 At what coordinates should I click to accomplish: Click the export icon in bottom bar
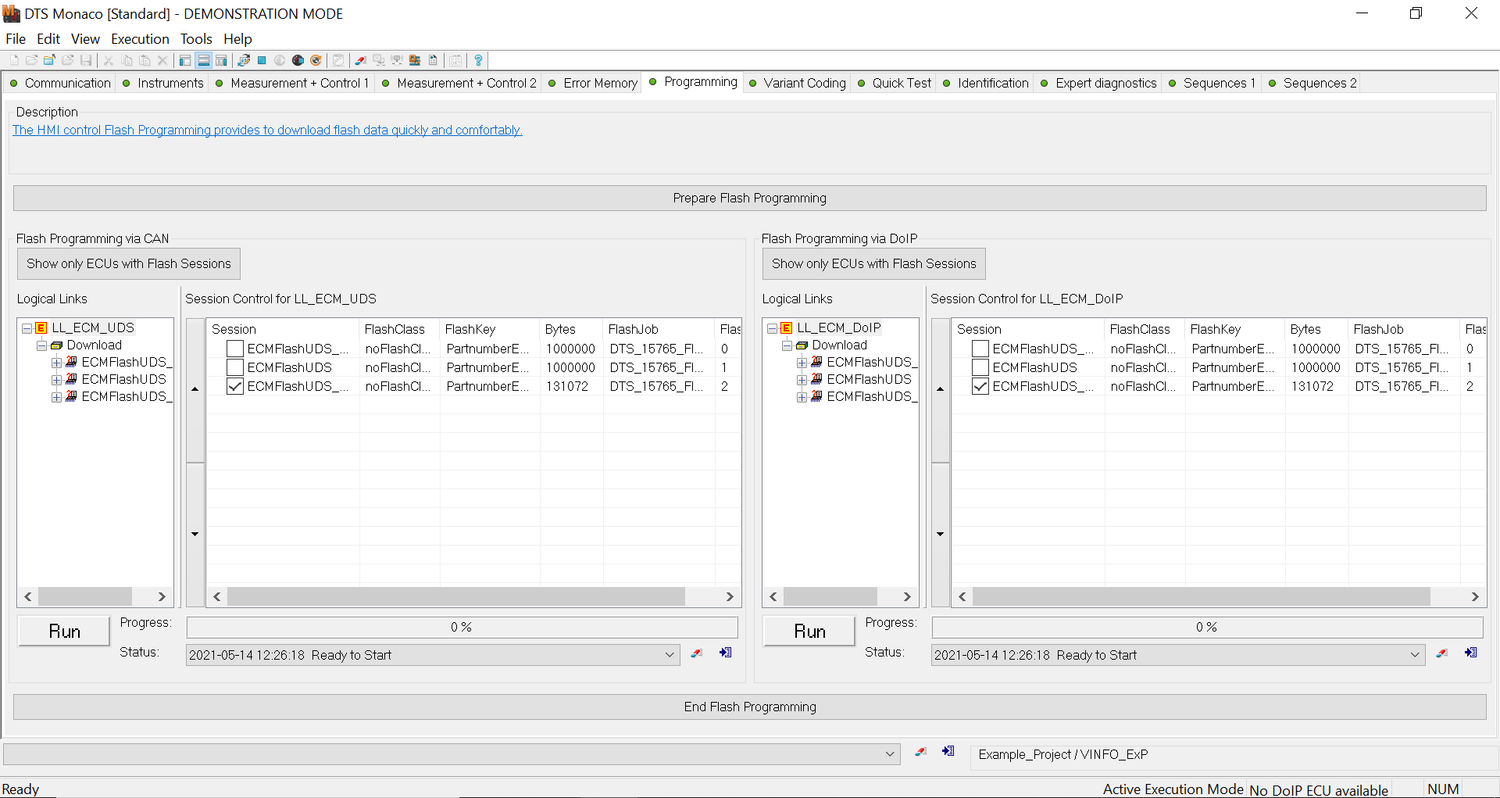tap(947, 752)
